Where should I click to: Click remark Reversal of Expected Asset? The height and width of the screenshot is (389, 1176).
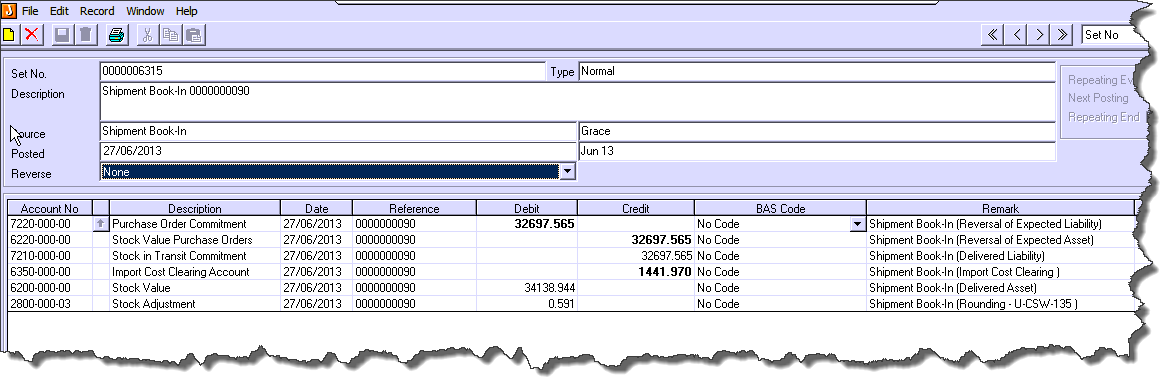pos(1000,240)
